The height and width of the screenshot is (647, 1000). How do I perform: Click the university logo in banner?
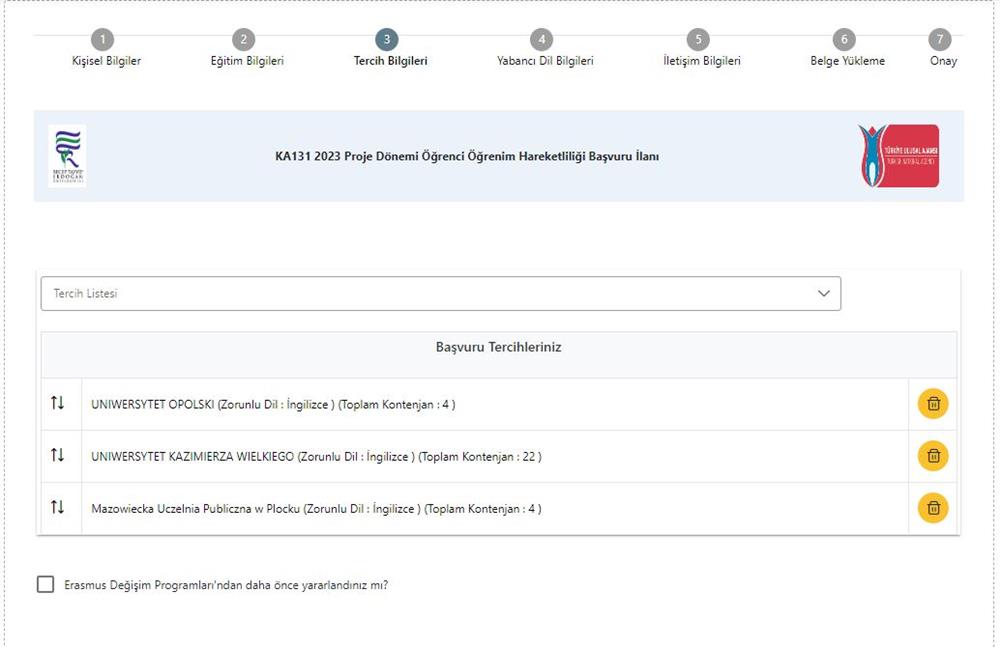tap(67, 156)
